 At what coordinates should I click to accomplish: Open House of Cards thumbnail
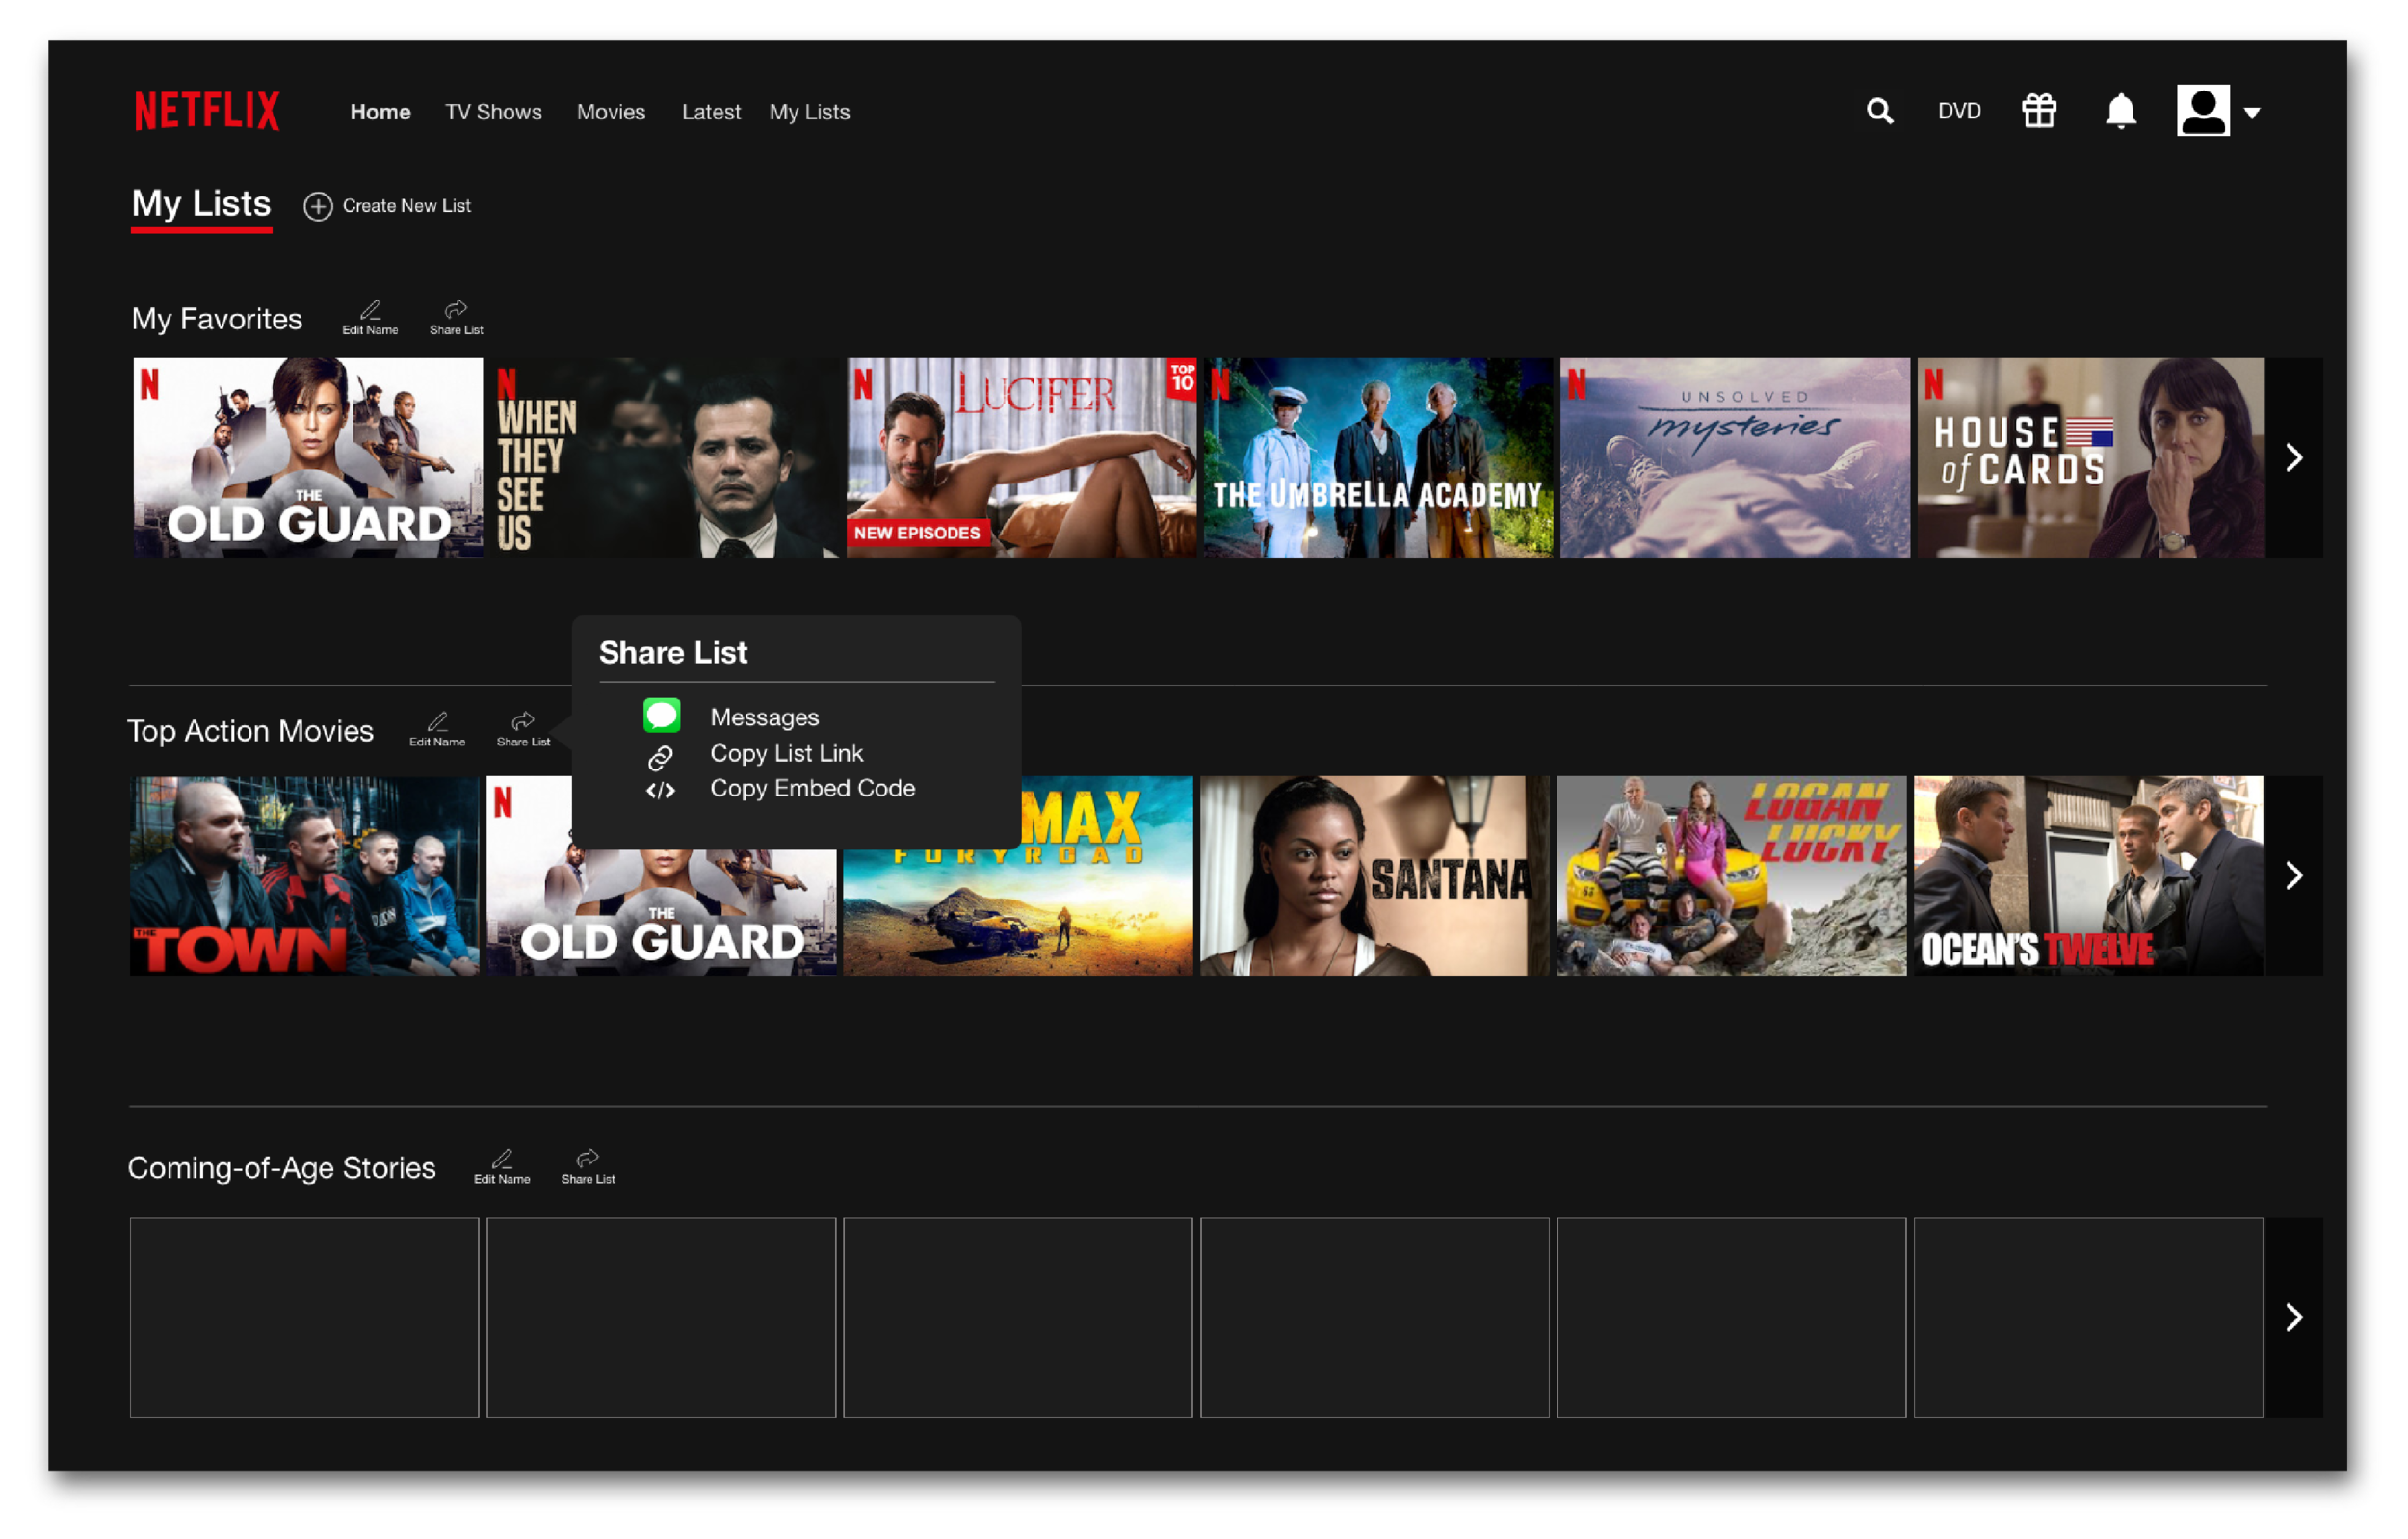click(2090, 458)
